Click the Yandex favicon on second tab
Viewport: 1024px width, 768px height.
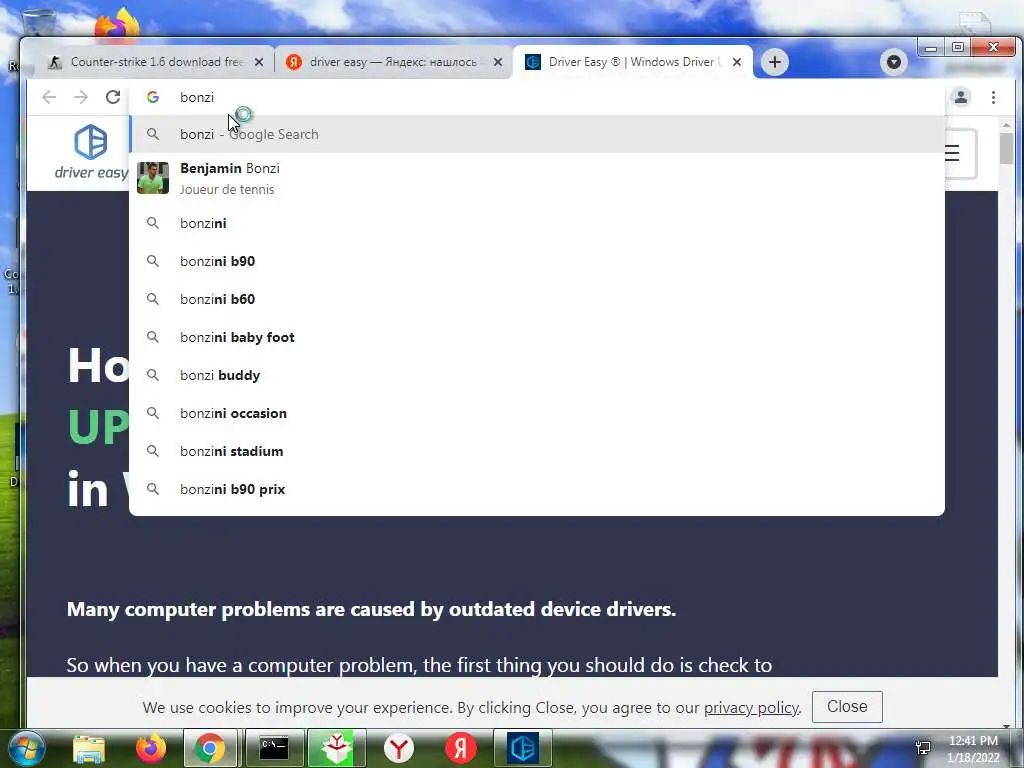pos(294,62)
